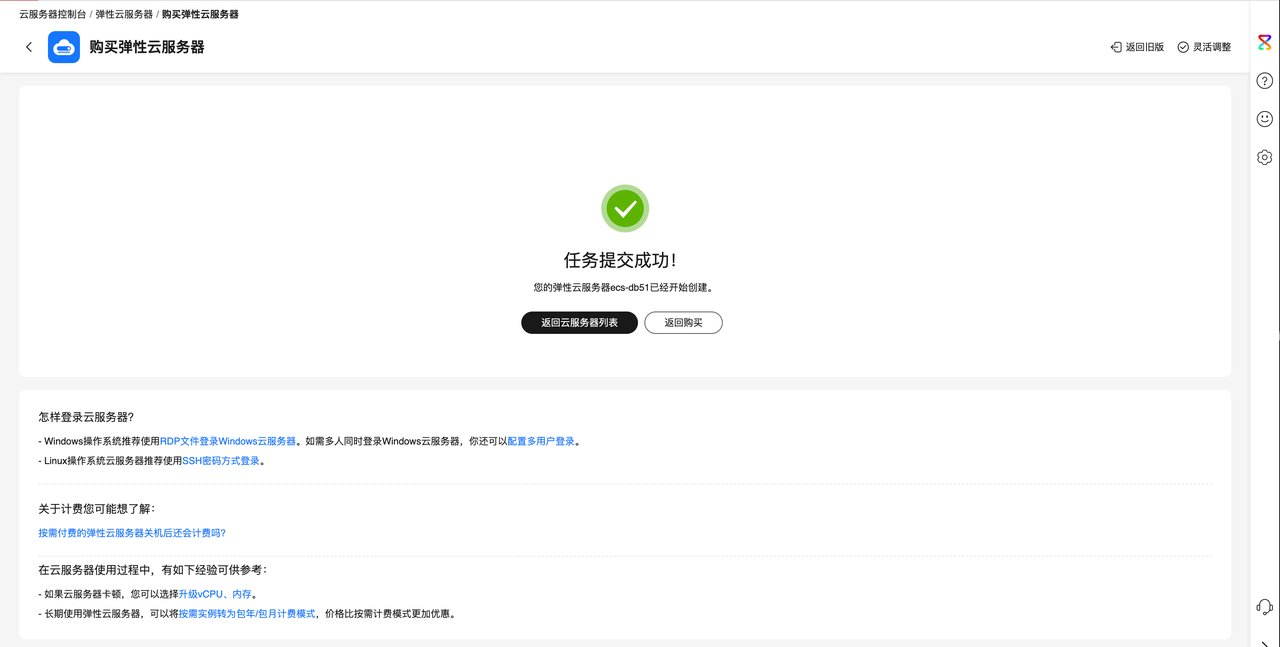The width and height of the screenshot is (1280, 647).
Task: Open the help question mark icon
Action: pyautogui.click(x=1265, y=81)
